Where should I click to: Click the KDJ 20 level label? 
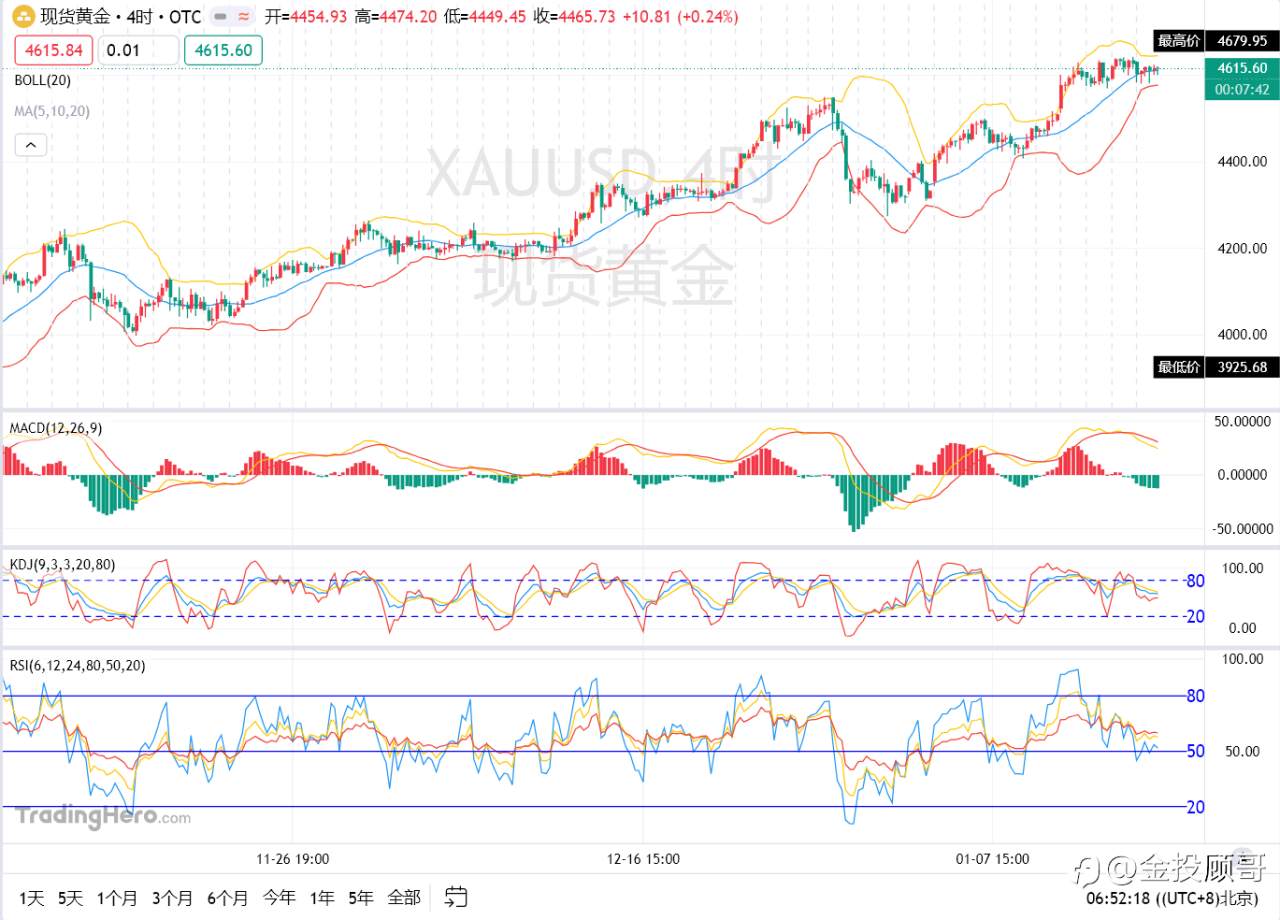coord(1194,617)
